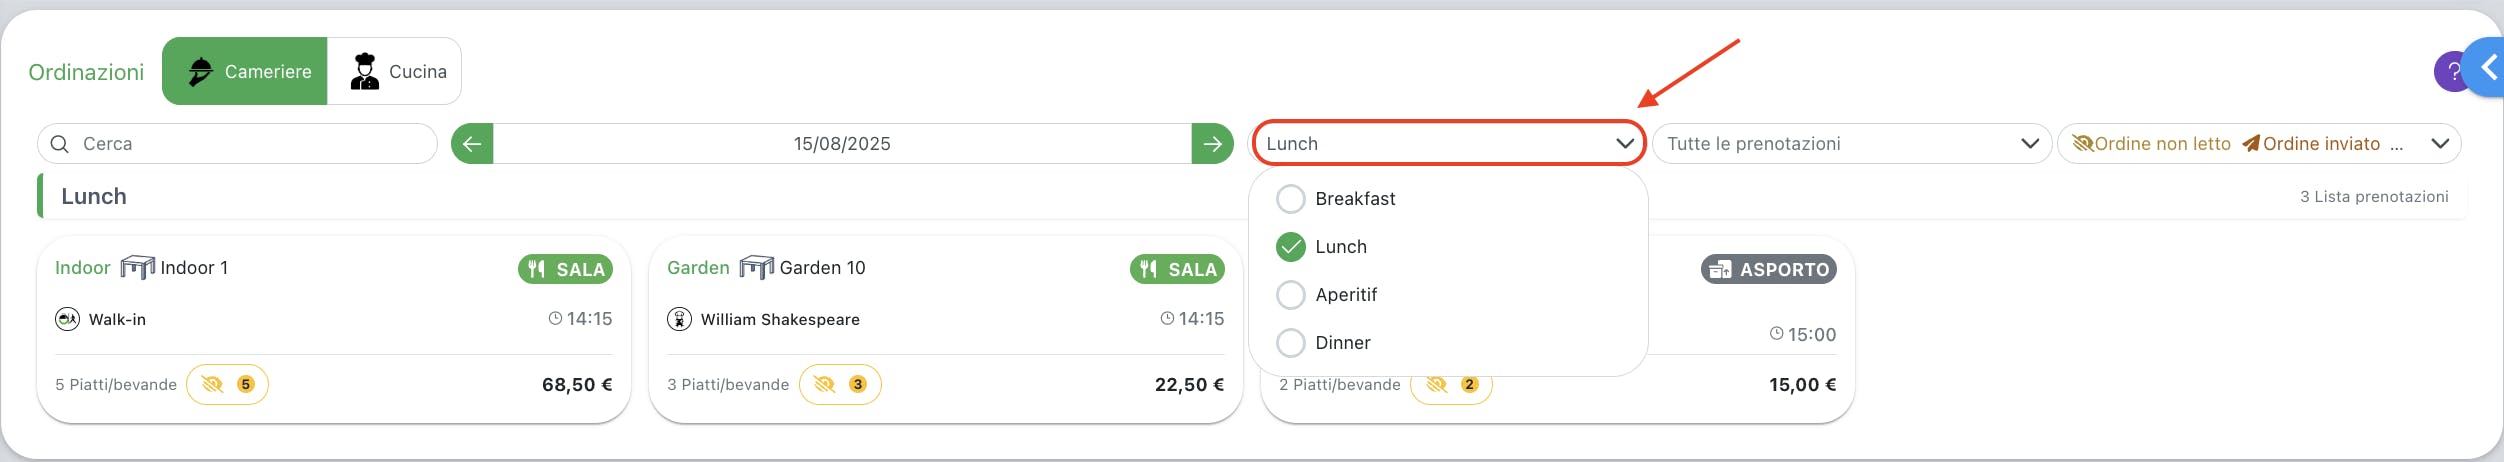The image size is (2504, 462).
Task: Click the ASPORTO takeaway badge
Action: click(x=1769, y=269)
